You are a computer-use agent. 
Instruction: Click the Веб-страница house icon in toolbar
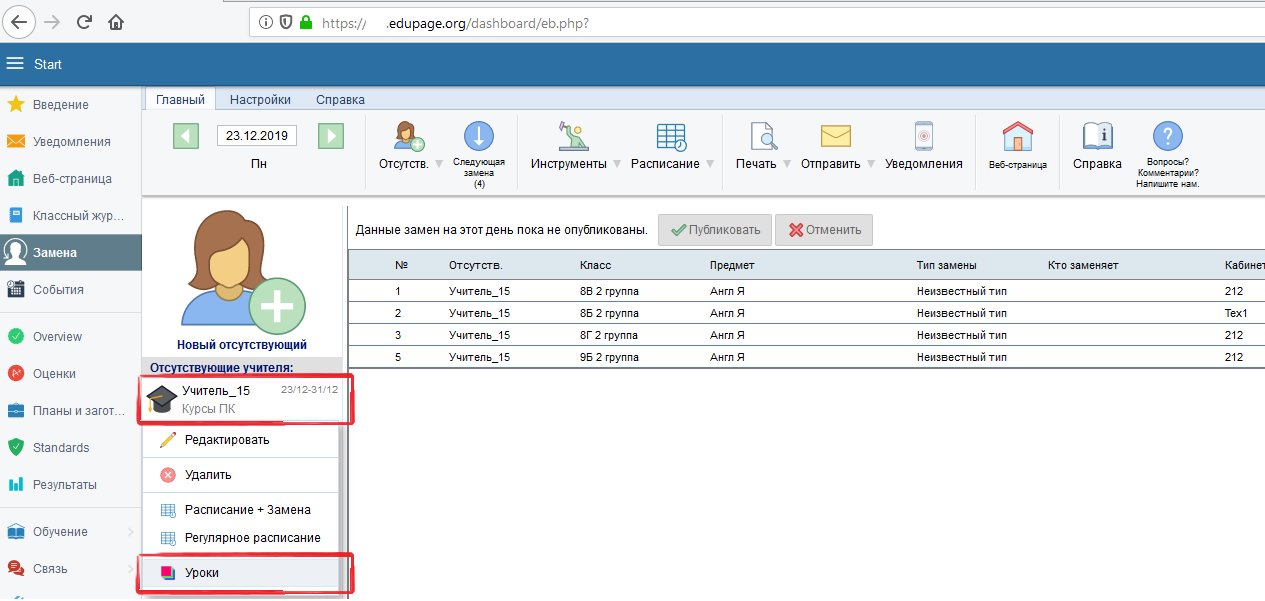pos(1017,138)
